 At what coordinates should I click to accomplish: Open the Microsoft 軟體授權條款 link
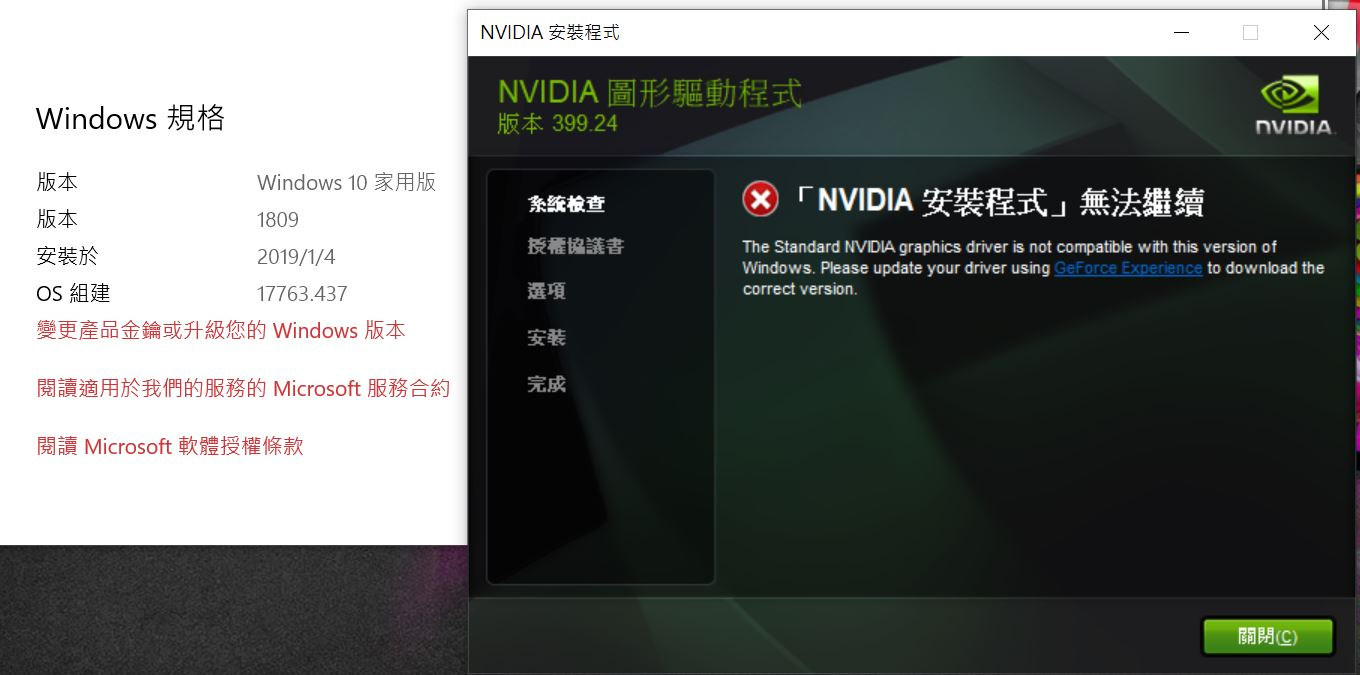(x=168, y=446)
